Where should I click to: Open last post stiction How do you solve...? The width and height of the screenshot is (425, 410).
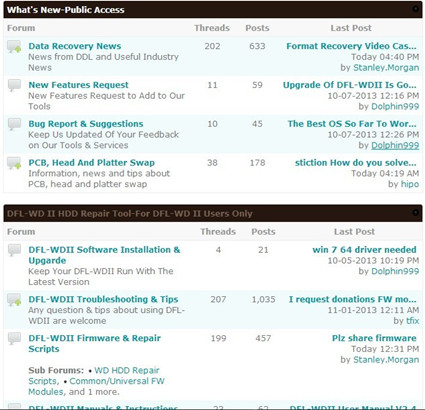click(356, 163)
